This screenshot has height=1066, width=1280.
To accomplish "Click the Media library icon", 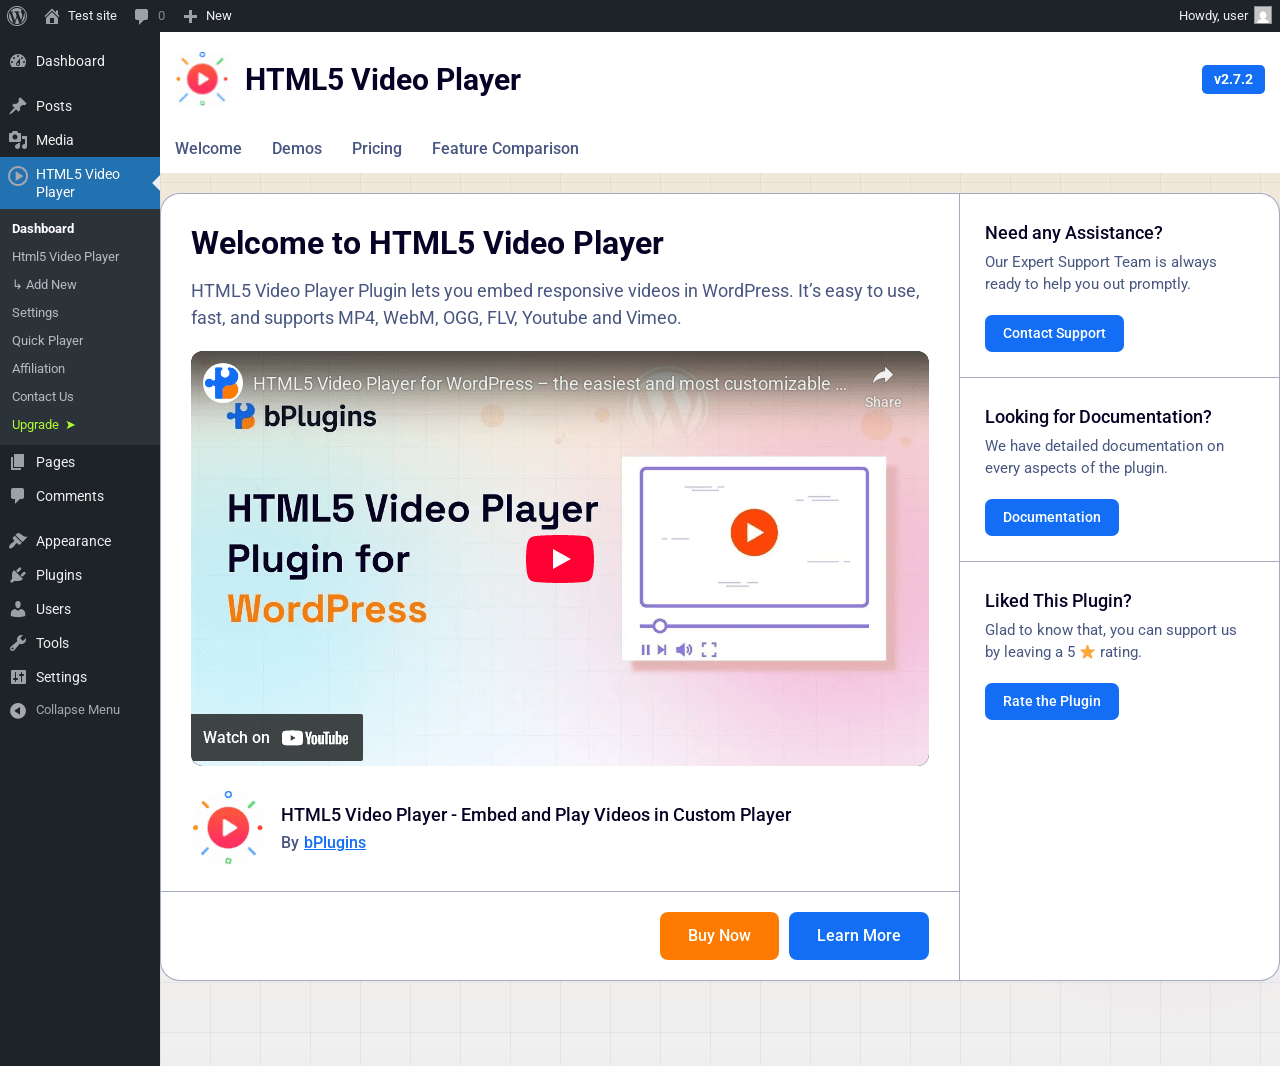I will click(18, 140).
